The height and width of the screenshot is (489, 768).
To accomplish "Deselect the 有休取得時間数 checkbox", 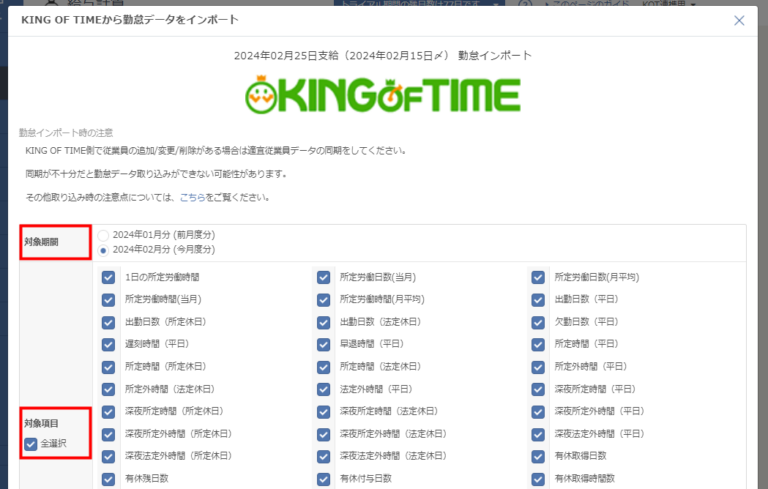I will (x=539, y=479).
